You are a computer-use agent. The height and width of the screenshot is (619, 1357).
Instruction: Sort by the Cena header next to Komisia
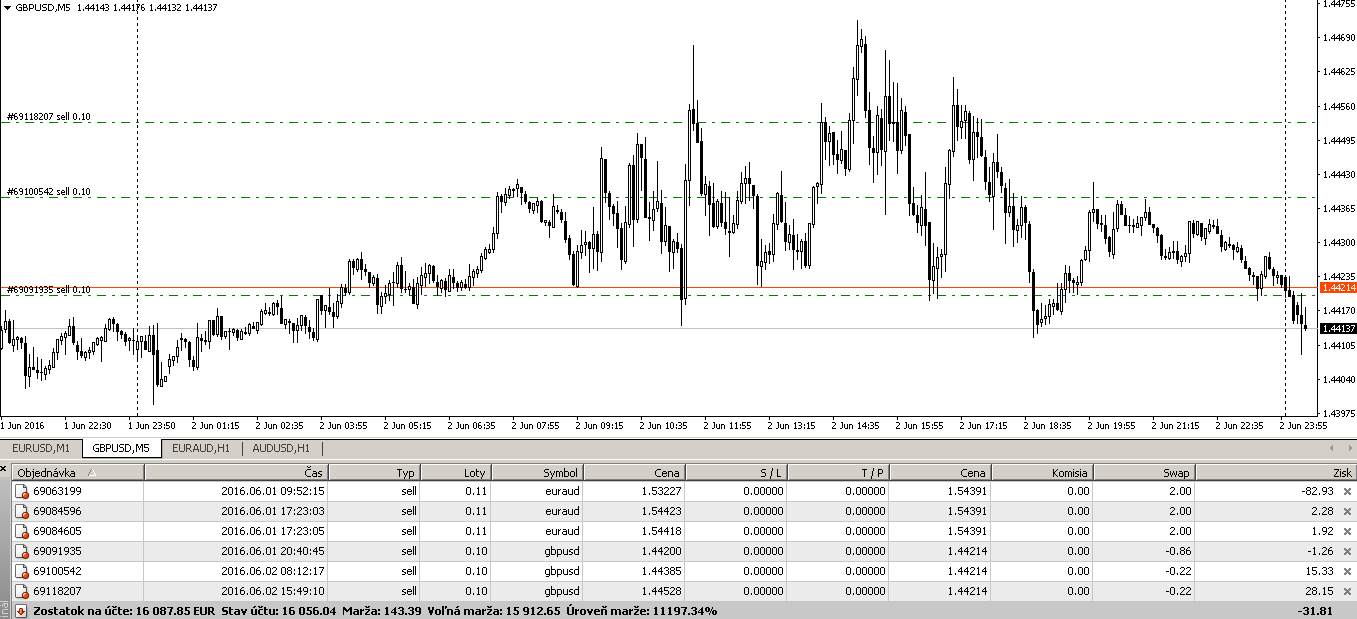pos(941,472)
